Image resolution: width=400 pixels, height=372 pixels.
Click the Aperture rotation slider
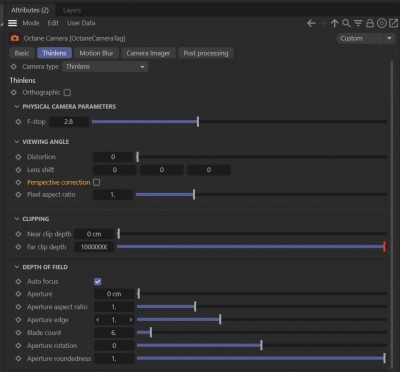click(x=262, y=346)
